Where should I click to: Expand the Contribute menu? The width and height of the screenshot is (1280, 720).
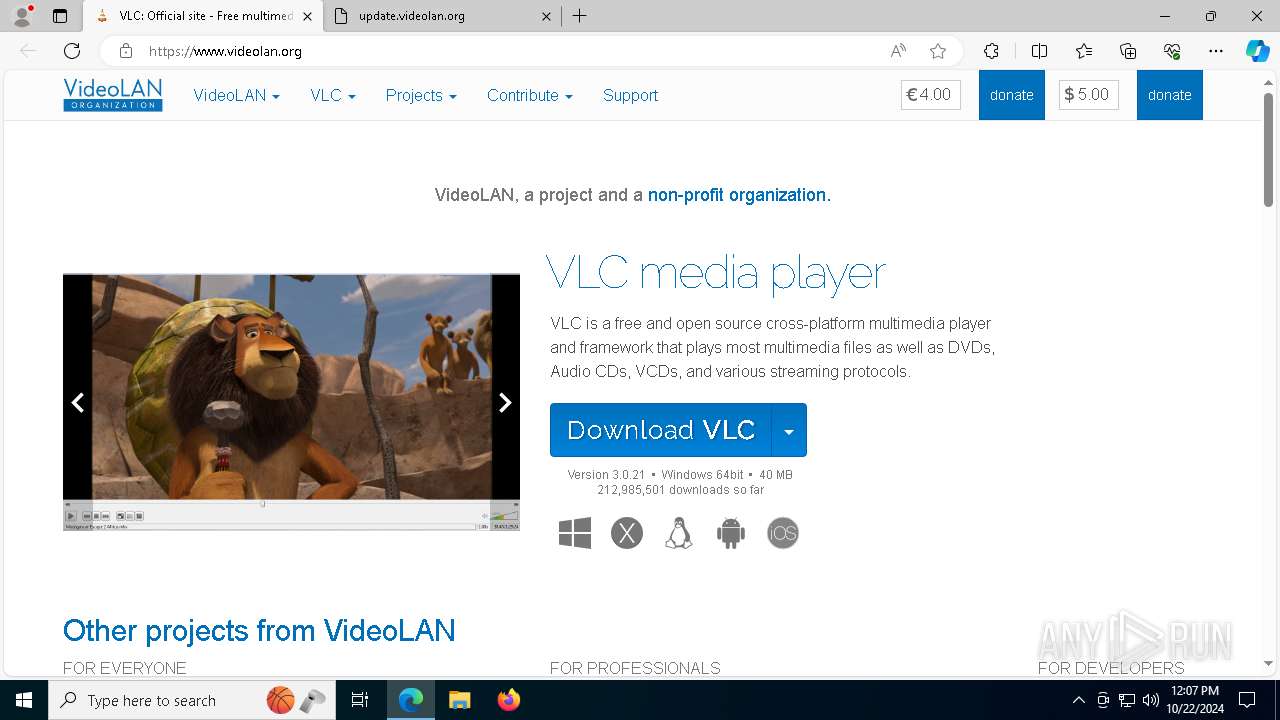[530, 95]
